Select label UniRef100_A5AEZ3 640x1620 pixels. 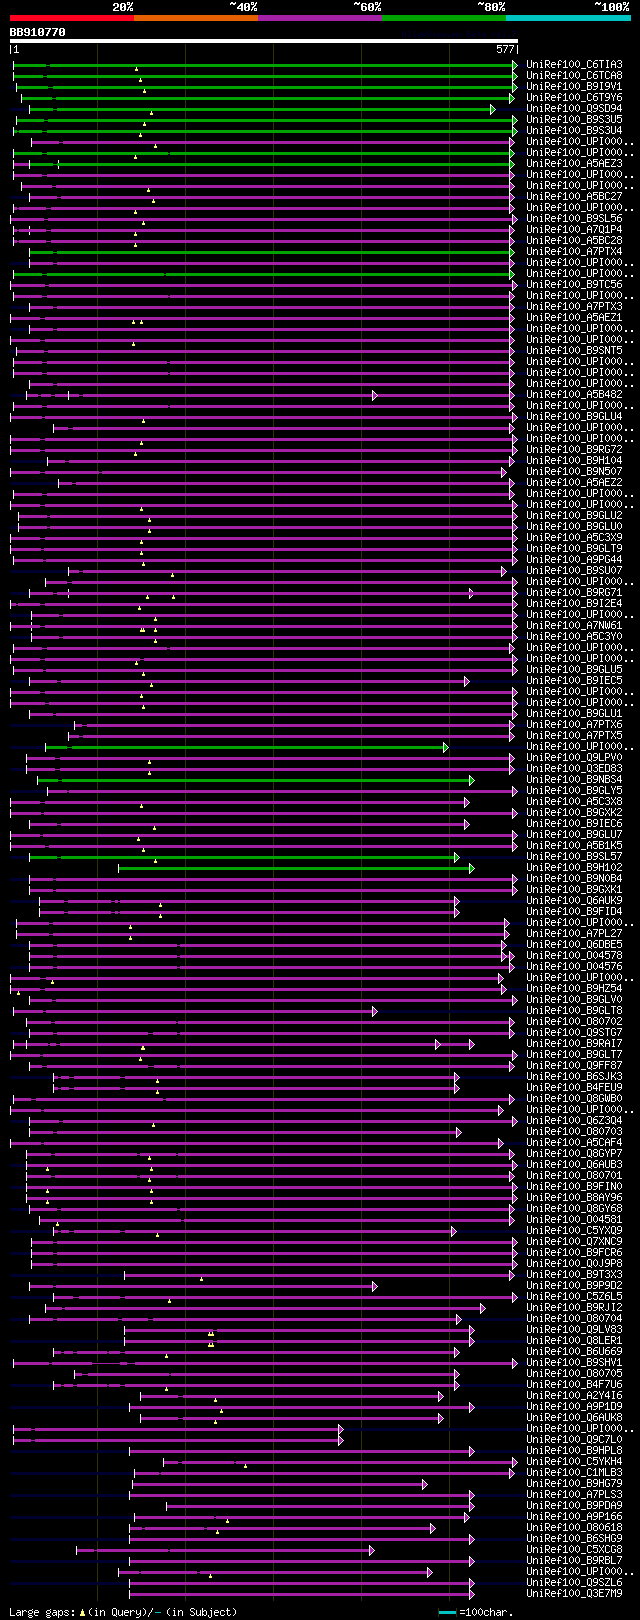574,164
